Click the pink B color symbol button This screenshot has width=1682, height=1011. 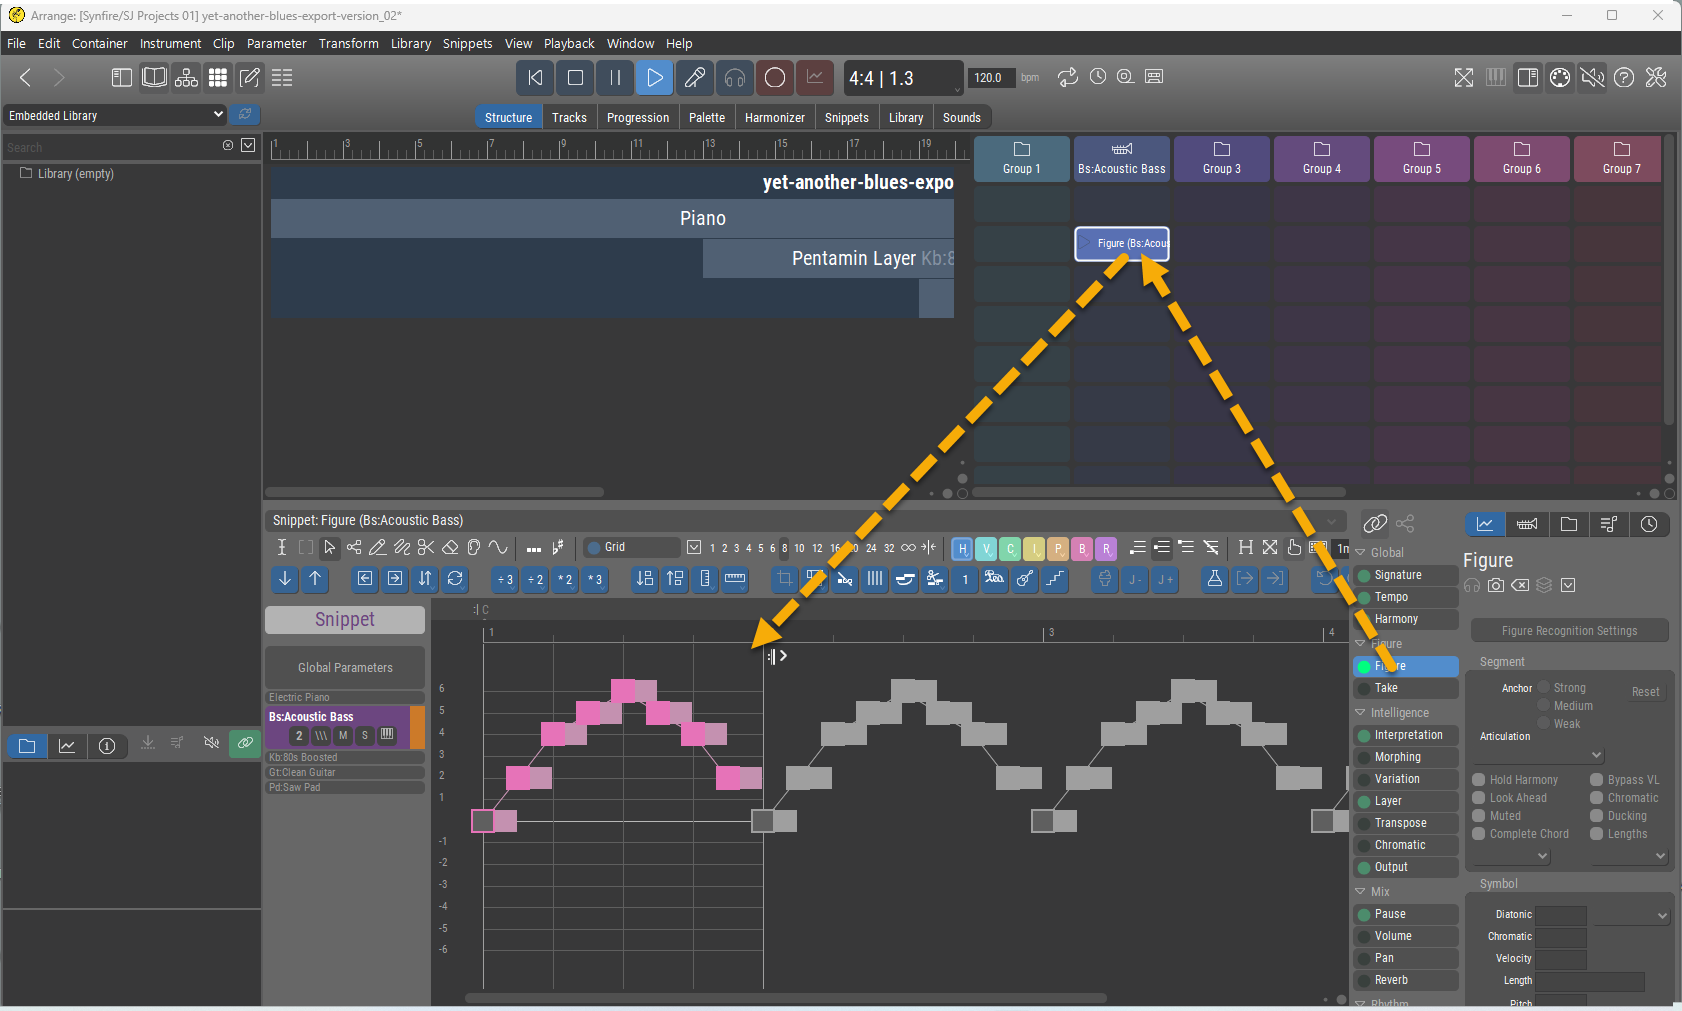pos(1082,548)
